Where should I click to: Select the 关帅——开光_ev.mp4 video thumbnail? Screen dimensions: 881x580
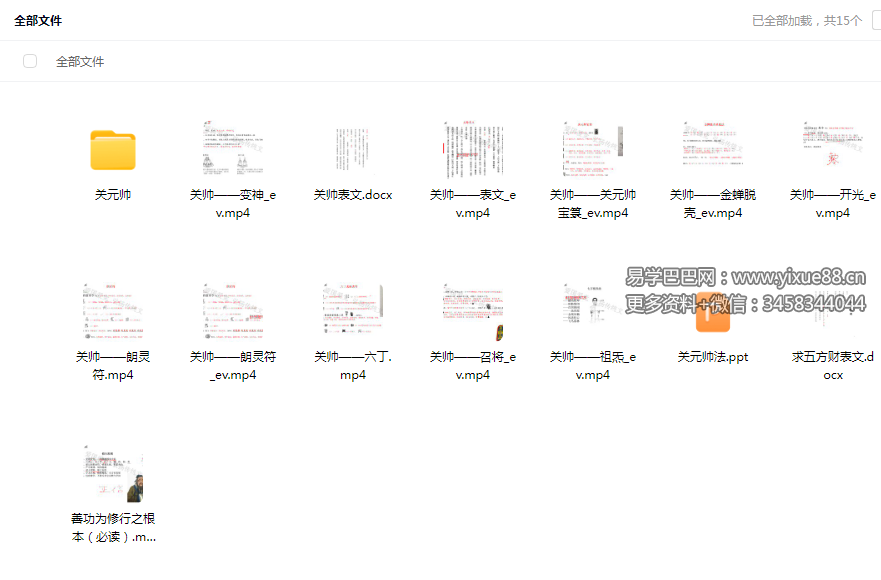pos(832,150)
